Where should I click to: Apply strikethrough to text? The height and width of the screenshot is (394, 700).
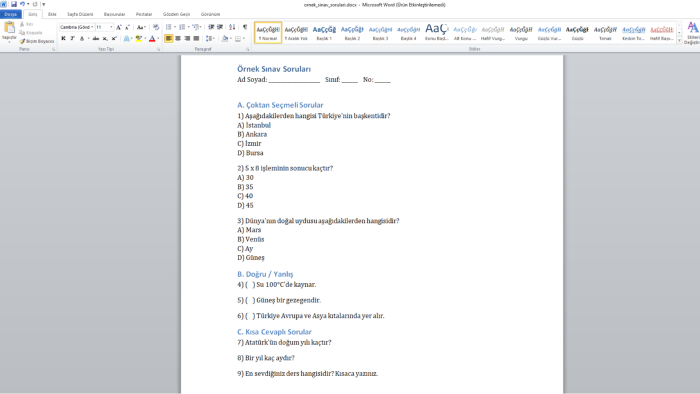pyautogui.click(x=96, y=39)
